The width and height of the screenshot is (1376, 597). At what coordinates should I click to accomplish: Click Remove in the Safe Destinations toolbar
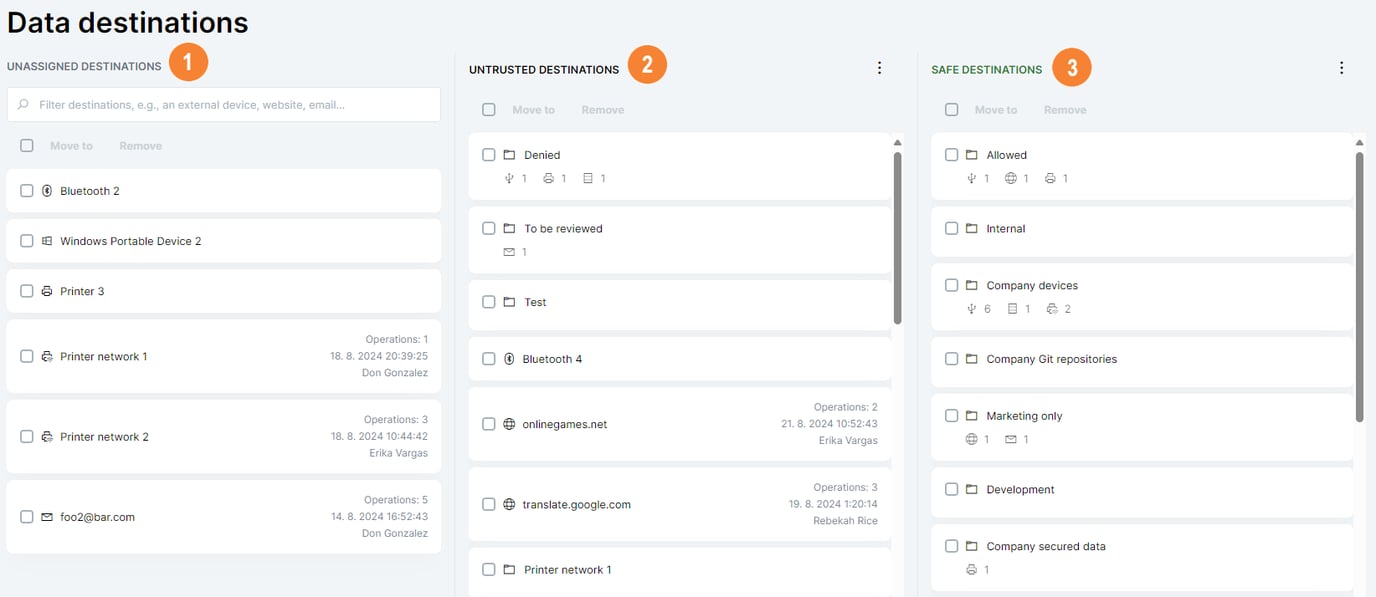coord(1065,110)
